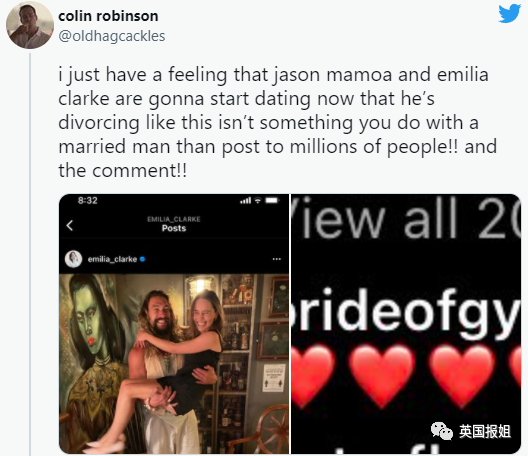
Task: Open the right comment screenshot image
Action: [x=406, y=324]
